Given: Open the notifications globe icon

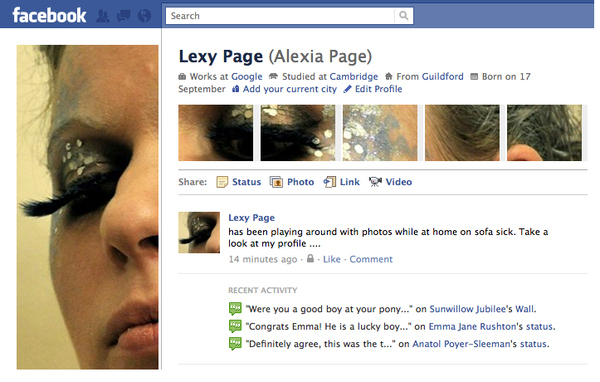Looking at the screenshot, I should pyautogui.click(x=144, y=16).
